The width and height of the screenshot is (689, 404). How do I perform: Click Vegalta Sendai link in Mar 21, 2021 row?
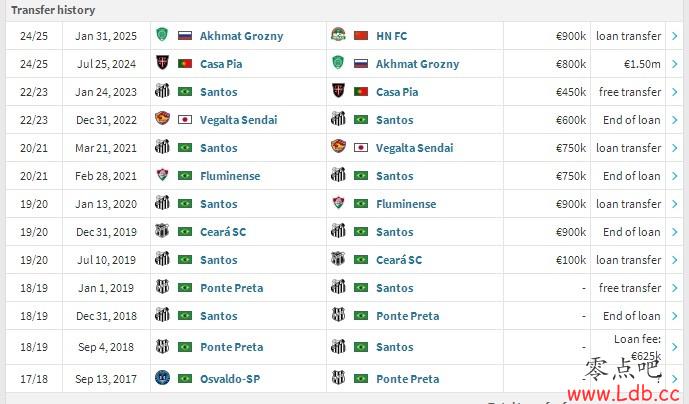click(x=414, y=148)
